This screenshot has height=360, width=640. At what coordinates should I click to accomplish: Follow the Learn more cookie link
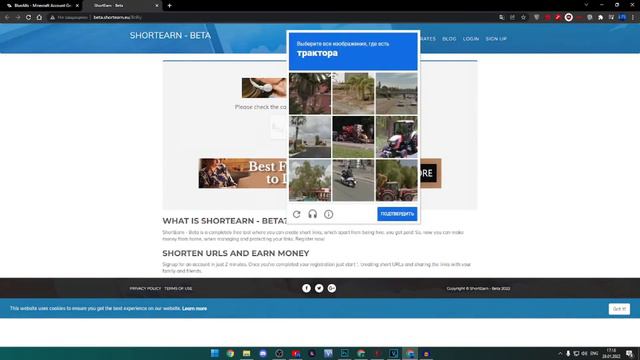click(194, 309)
